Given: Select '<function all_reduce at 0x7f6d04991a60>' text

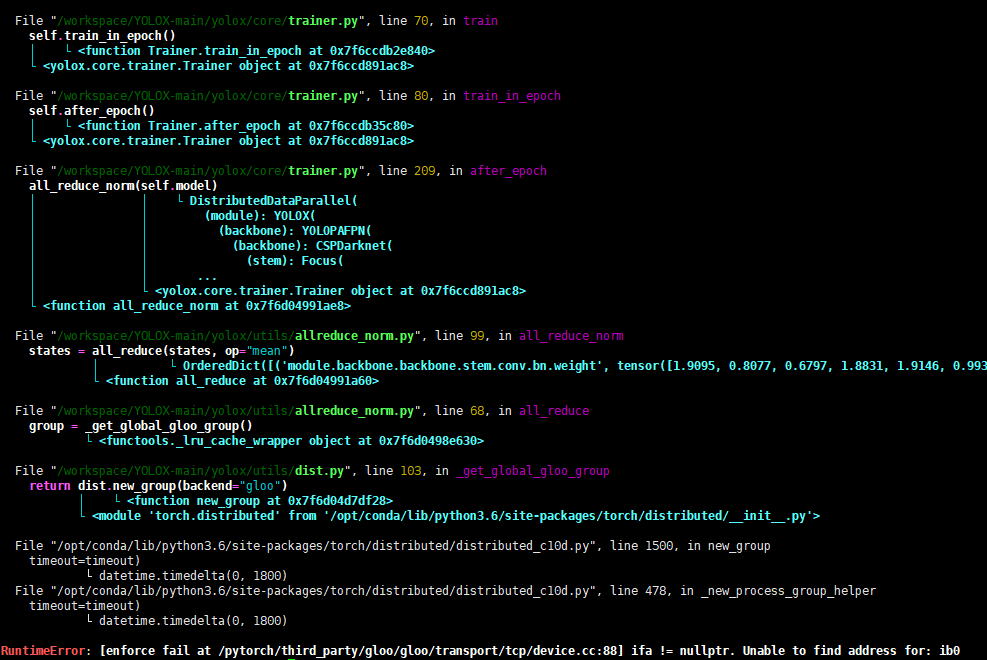Looking at the screenshot, I should click(242, 381).
